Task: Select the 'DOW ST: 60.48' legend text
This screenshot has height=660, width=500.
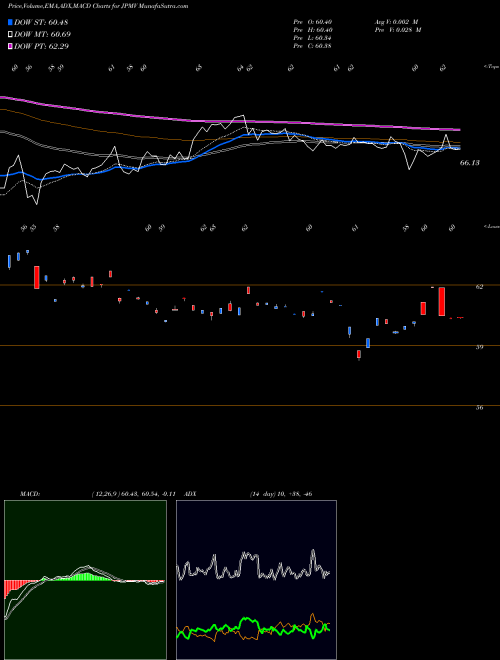Action: coord(41,22)
